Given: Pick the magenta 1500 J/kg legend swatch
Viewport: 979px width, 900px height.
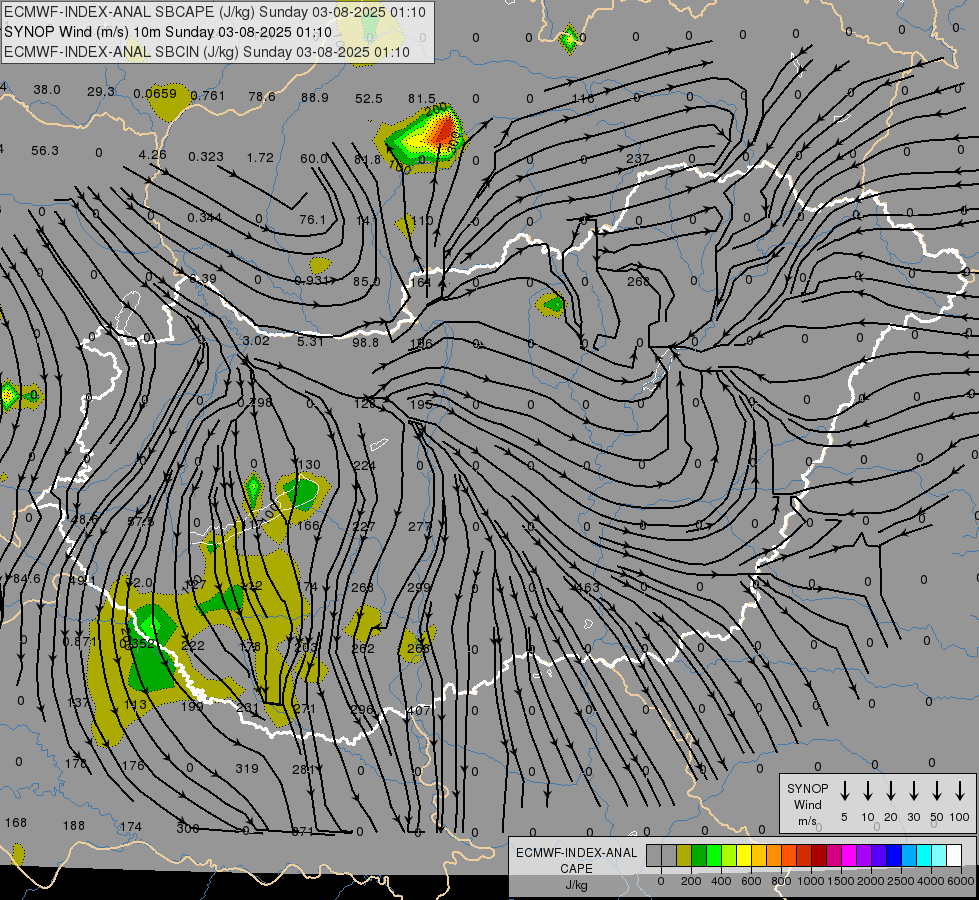Looking at the screenshot, I should [x=849, y=856].
